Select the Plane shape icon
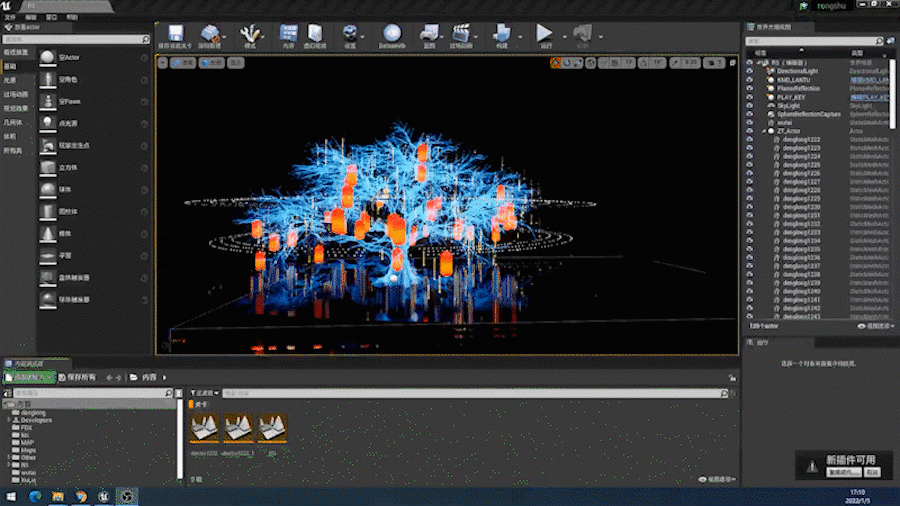Screen dimensions: 900x506 pos(48,256)
